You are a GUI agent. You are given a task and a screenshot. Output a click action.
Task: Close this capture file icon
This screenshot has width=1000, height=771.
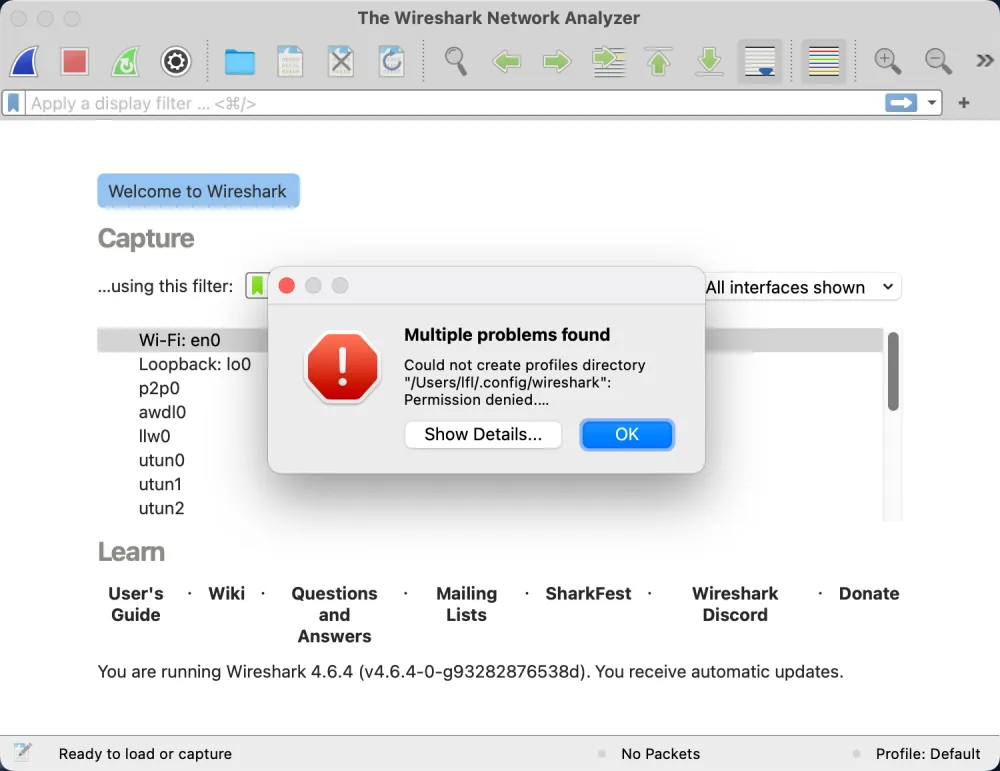[341, 62]
